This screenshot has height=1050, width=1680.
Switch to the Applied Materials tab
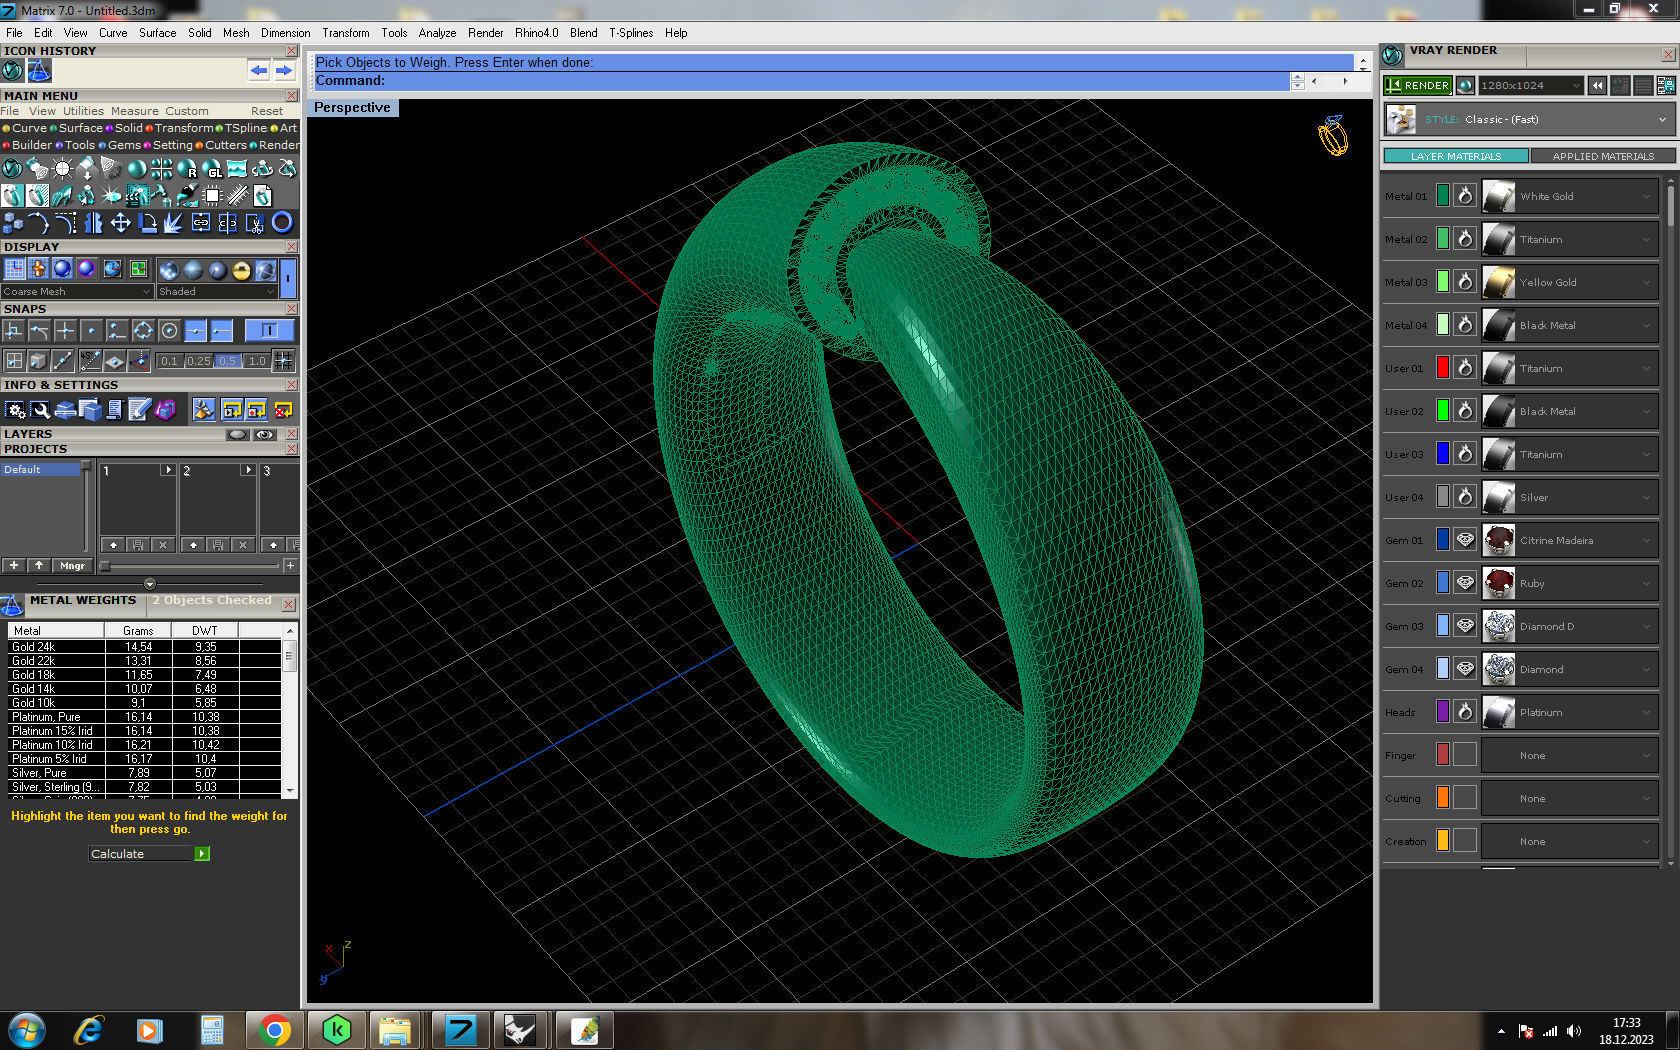pos(1603,156)
